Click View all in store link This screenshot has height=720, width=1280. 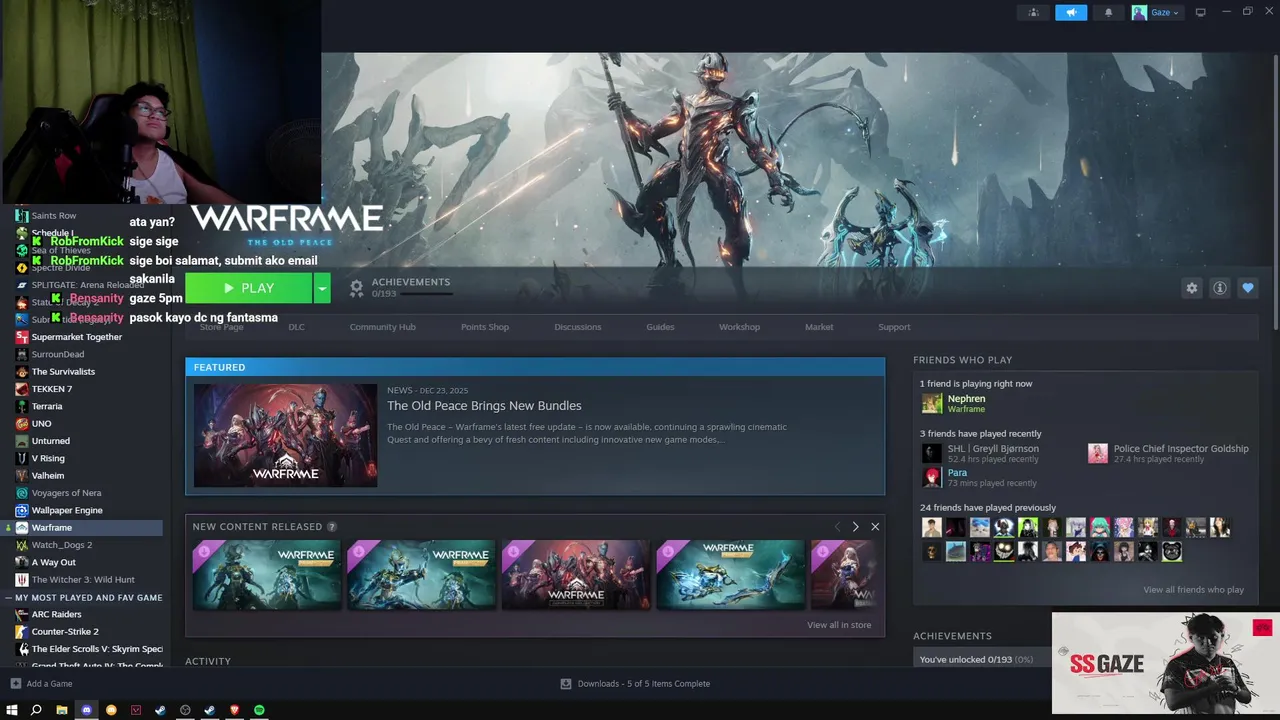click(839, 625)
